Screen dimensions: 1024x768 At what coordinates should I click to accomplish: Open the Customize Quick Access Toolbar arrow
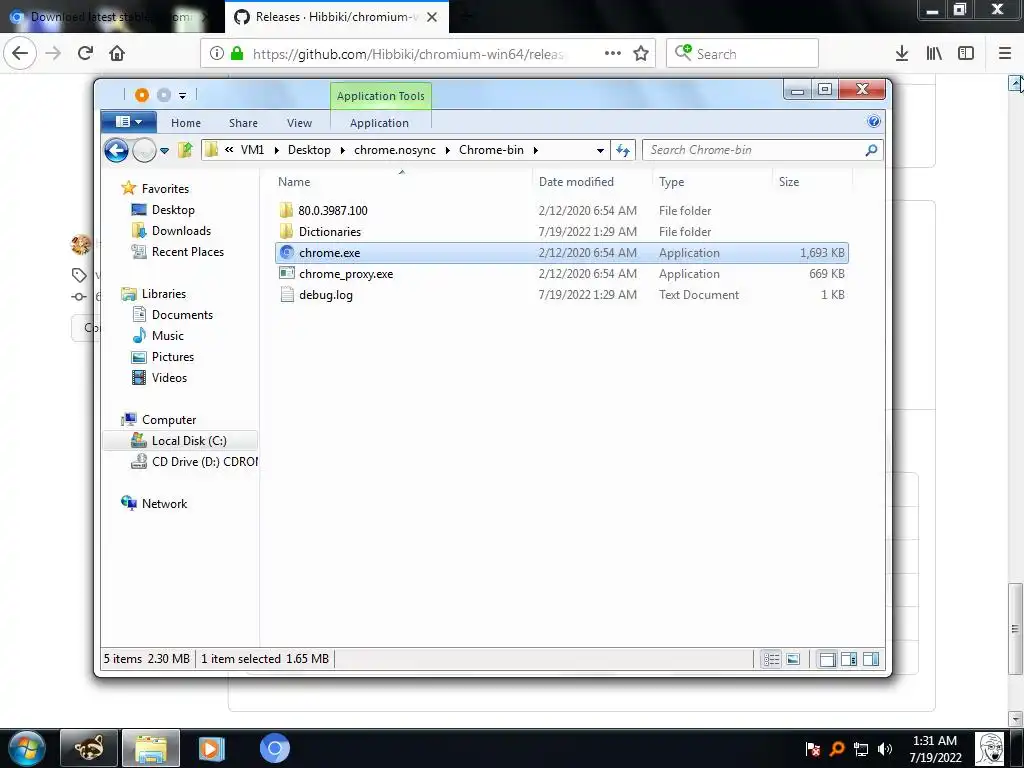tap(182, 96)
